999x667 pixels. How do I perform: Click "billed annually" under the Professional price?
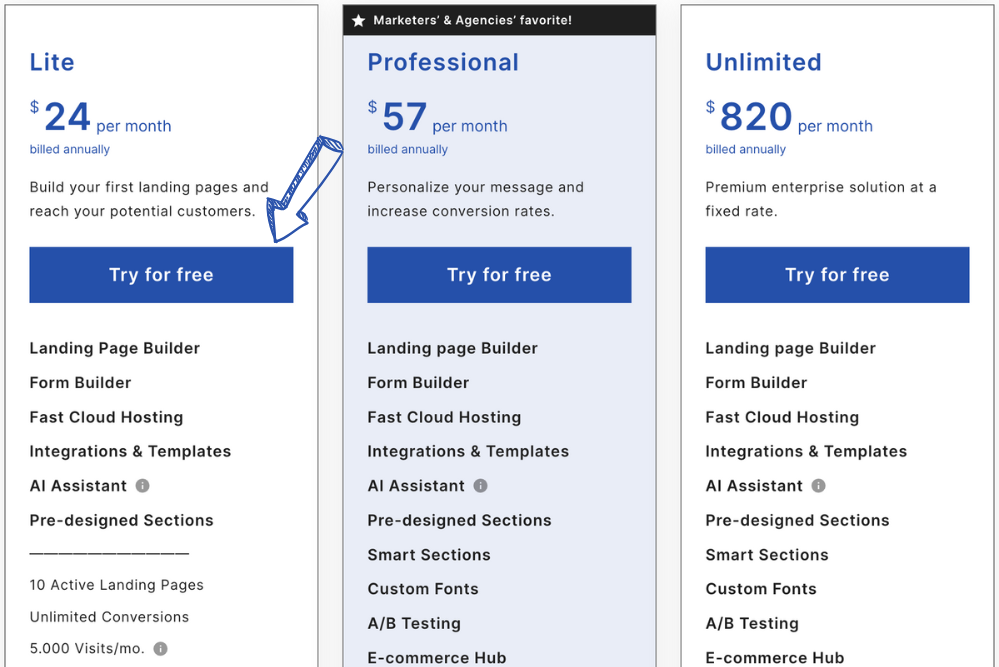click(x=408, y=149)
